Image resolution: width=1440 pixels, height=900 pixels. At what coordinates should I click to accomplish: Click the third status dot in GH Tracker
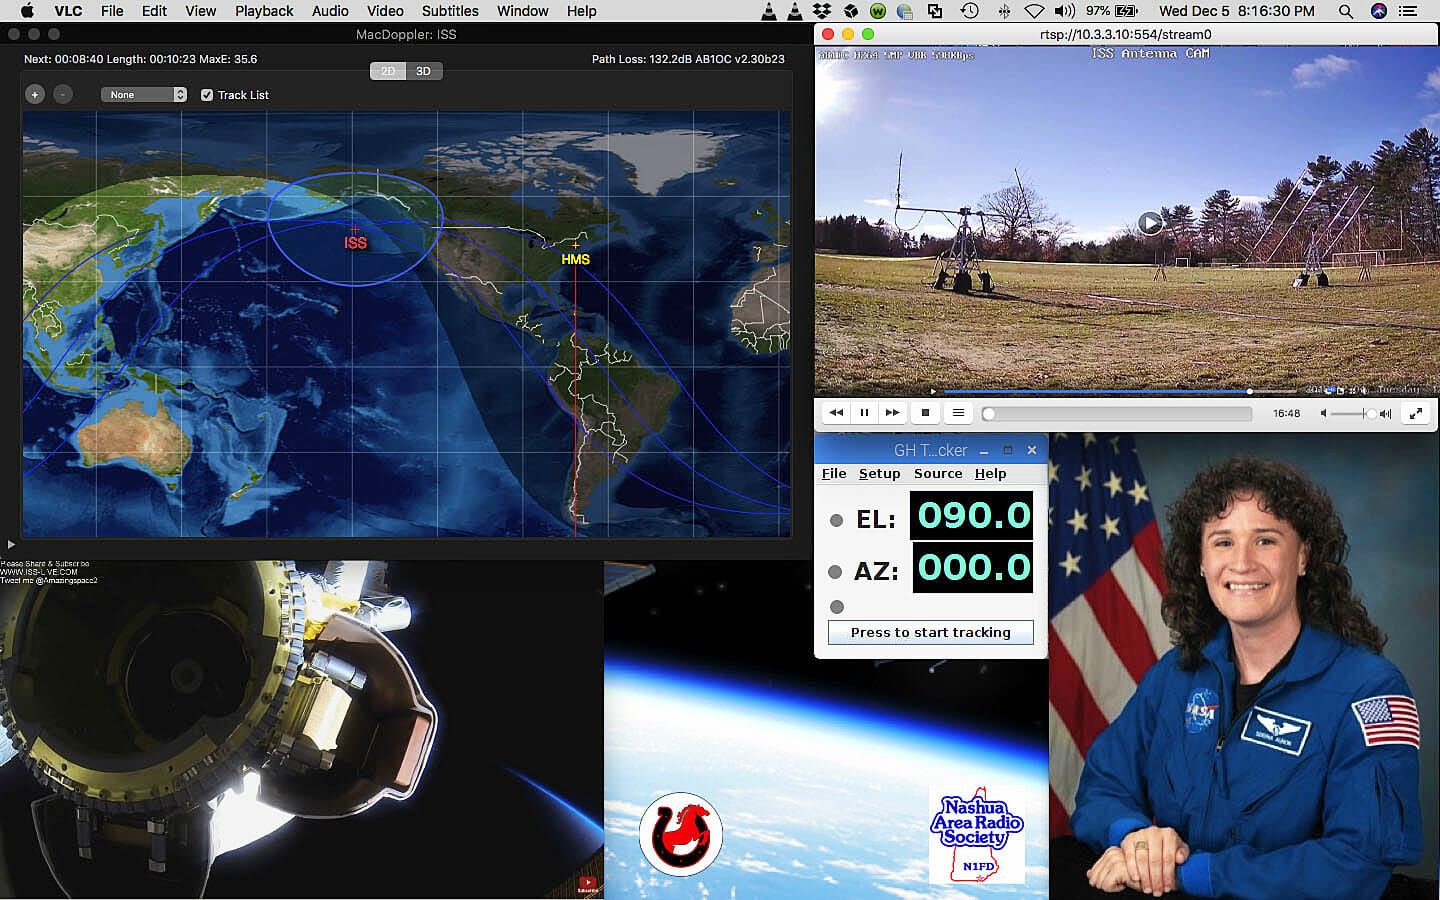[x=837, y=607]
